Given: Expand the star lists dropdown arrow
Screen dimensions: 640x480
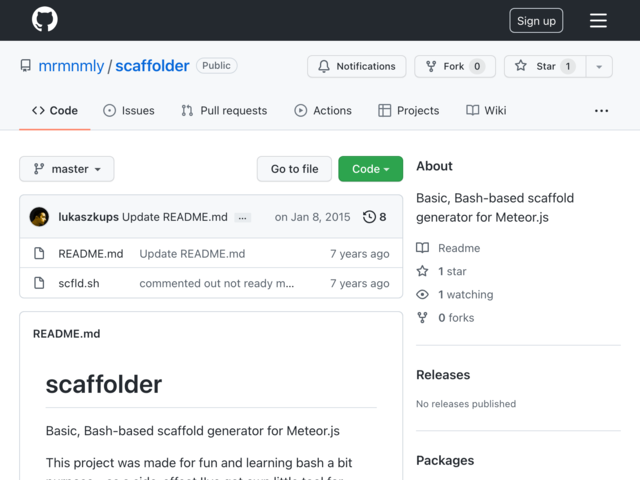Looking at the screenshot, I should pos(599,66).
